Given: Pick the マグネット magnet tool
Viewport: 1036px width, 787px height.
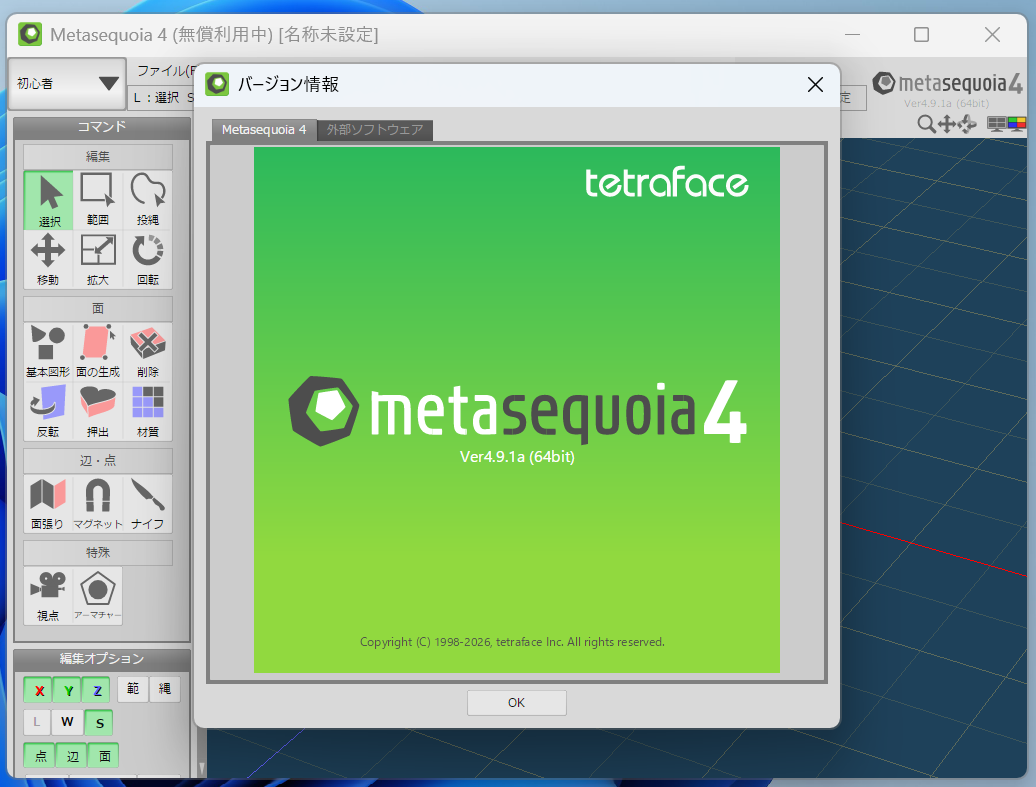Looking at the screenshot, I should pos(98,504).
